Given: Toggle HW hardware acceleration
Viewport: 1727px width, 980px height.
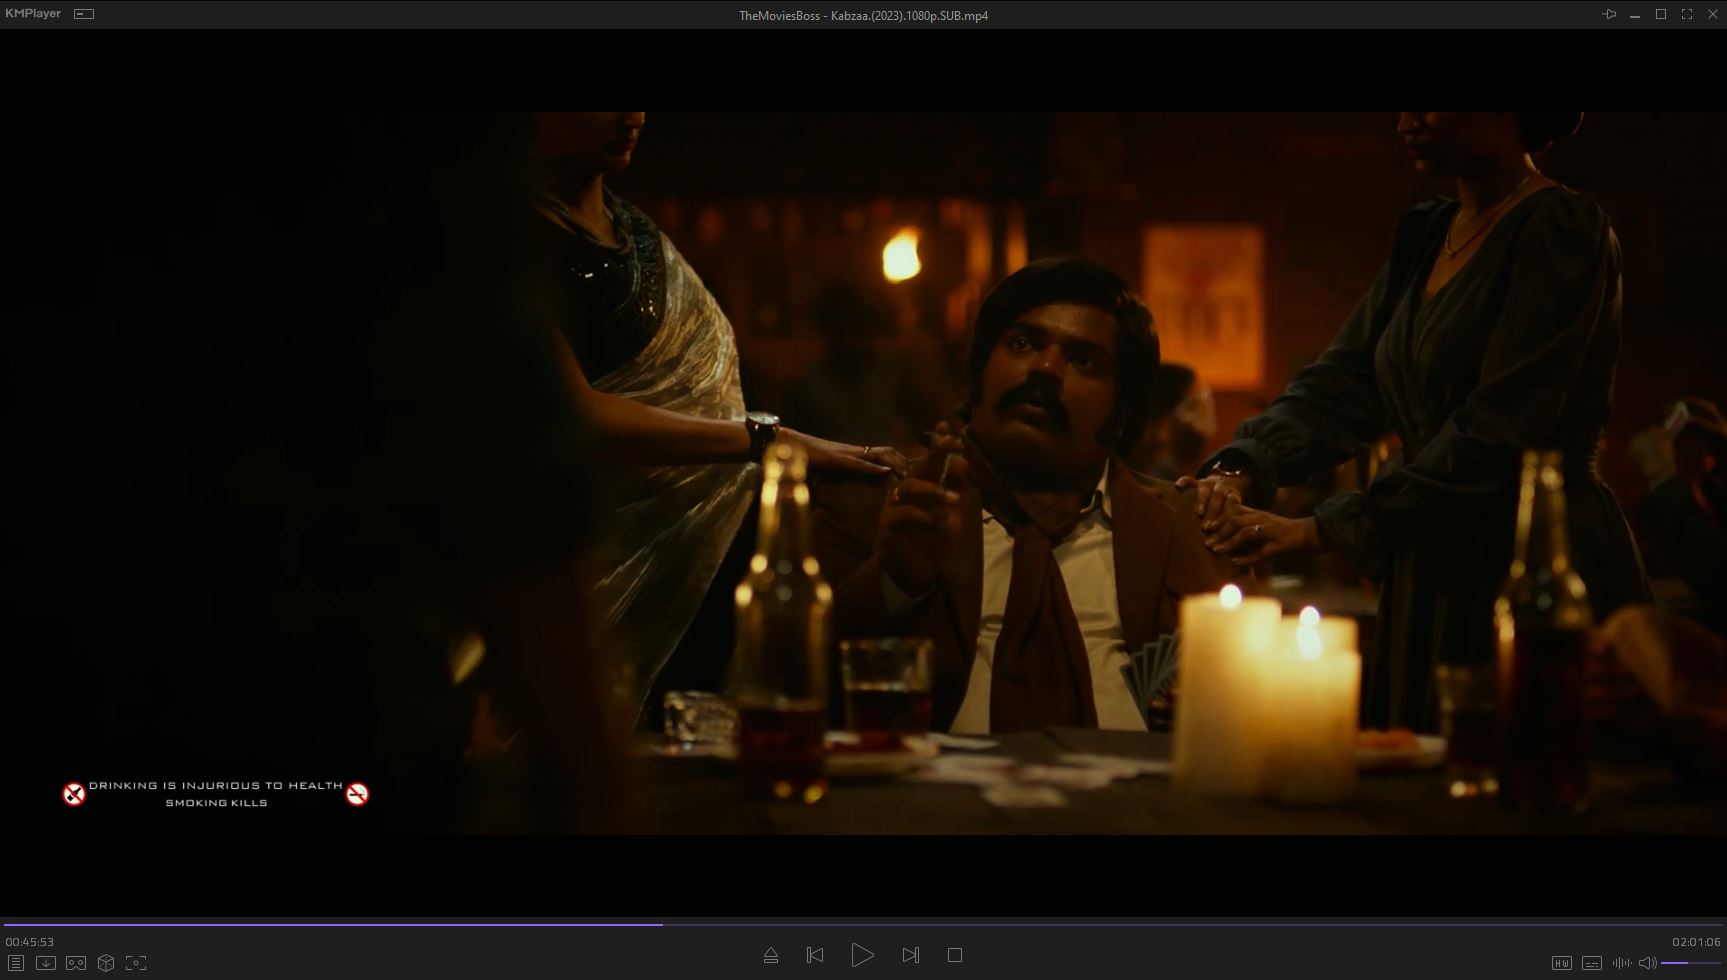Looking at the screenshot, I should [x=1561, y=963].
